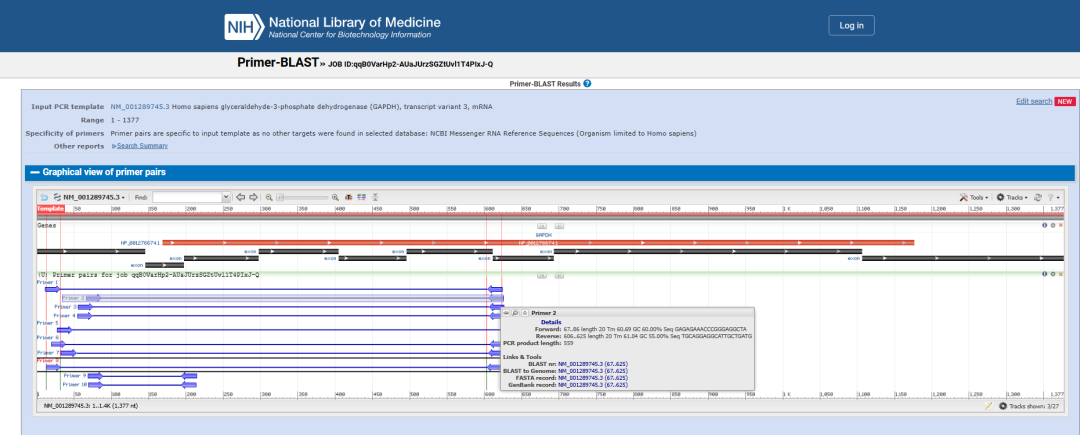This screenshot has width=1080, height=435.
Task: Click the Log in button
Action: tap(851, 25)
